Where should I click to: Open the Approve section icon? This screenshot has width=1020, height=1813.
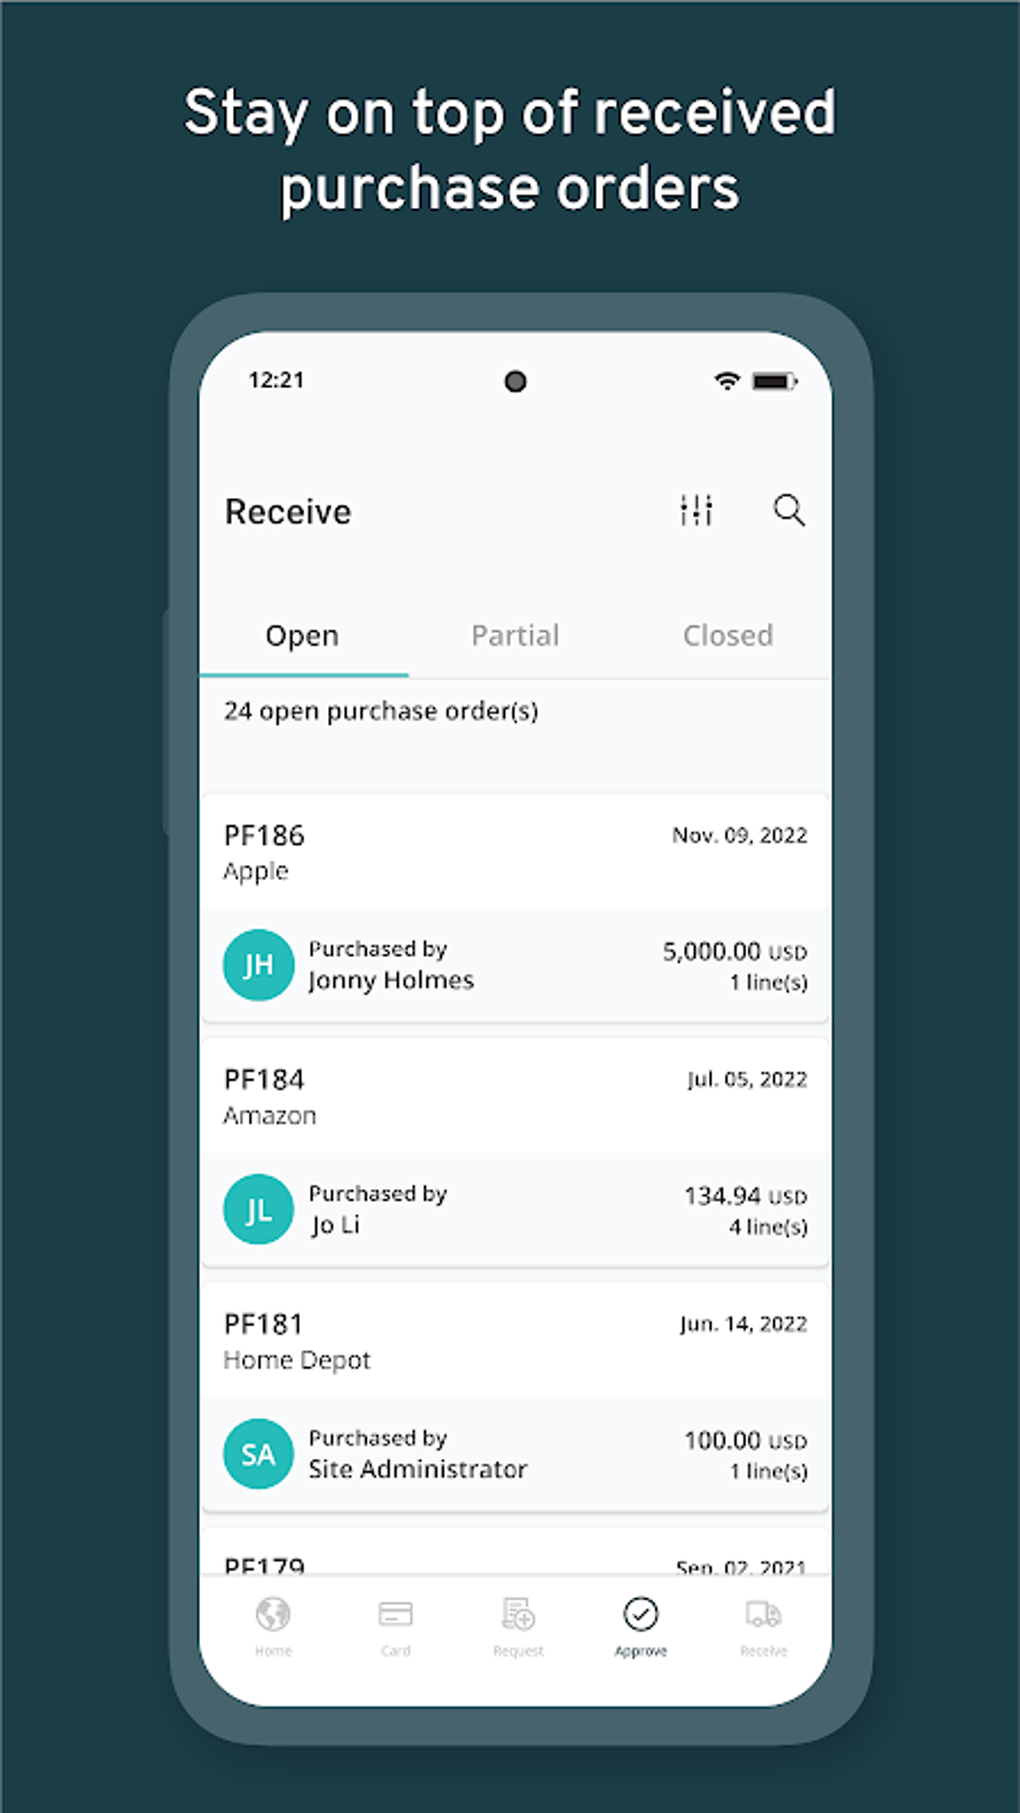pos(640,1625)
